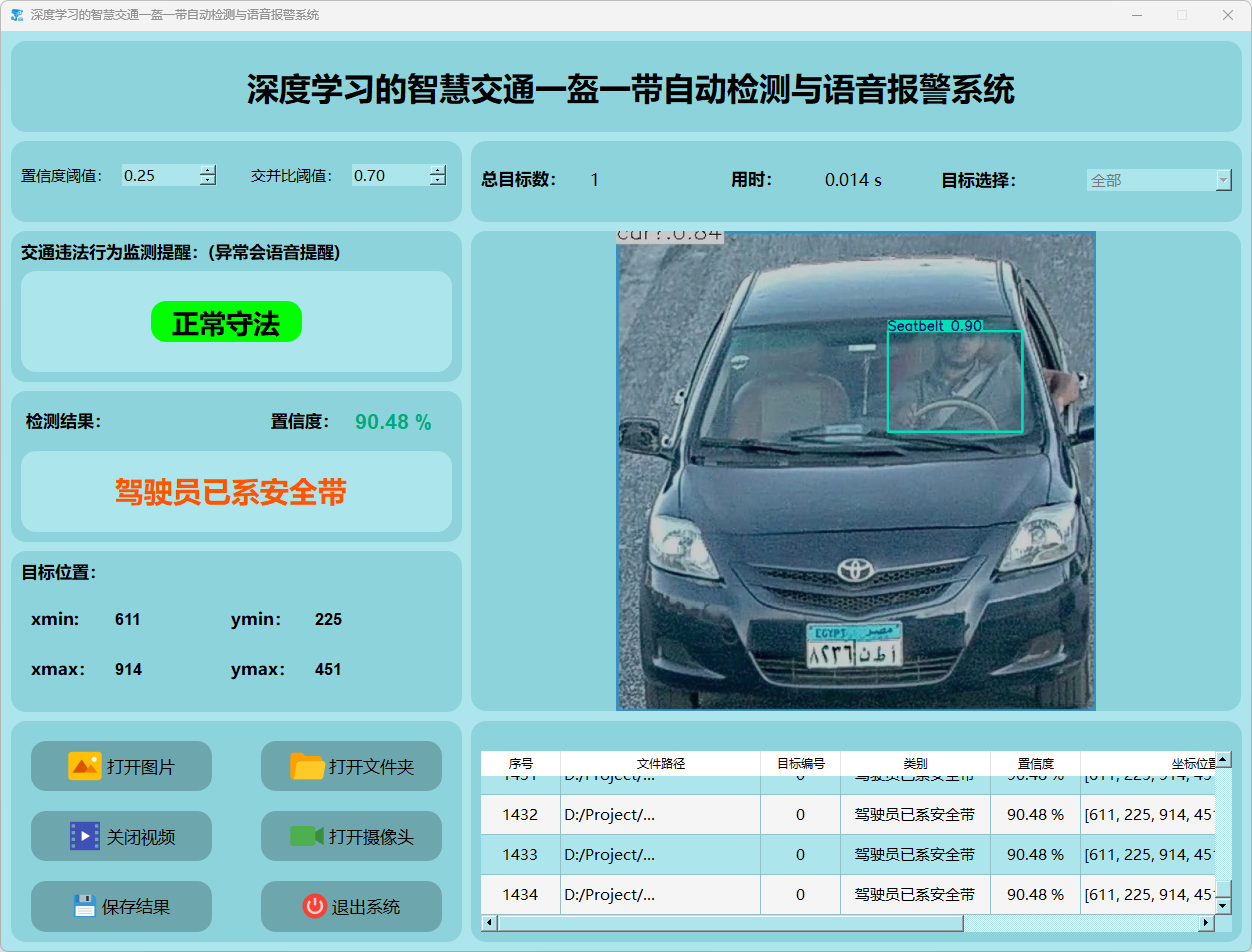The height and width of the screenshot is (952, 1252).
Task: Click the 序号 column header
Action: tap(521, 763)
